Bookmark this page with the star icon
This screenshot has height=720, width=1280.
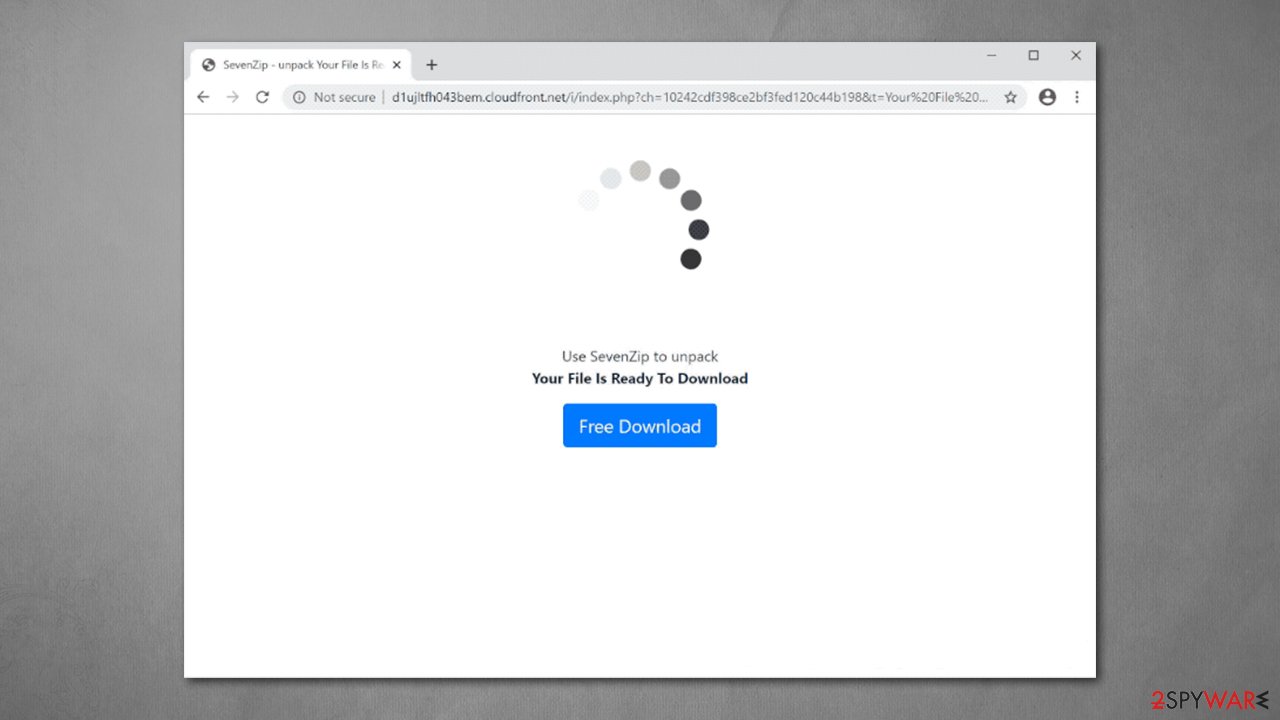point(1011,97)
